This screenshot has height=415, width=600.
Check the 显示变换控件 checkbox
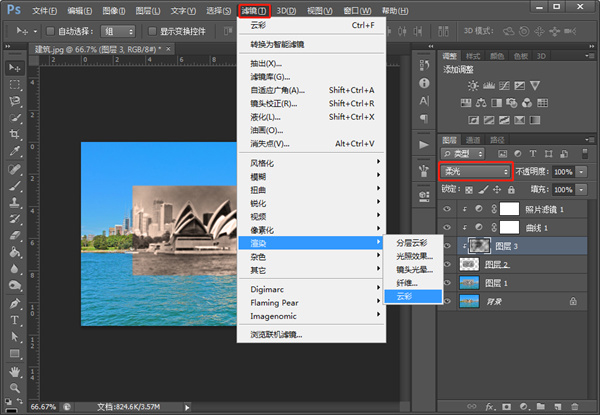point(152,31)
